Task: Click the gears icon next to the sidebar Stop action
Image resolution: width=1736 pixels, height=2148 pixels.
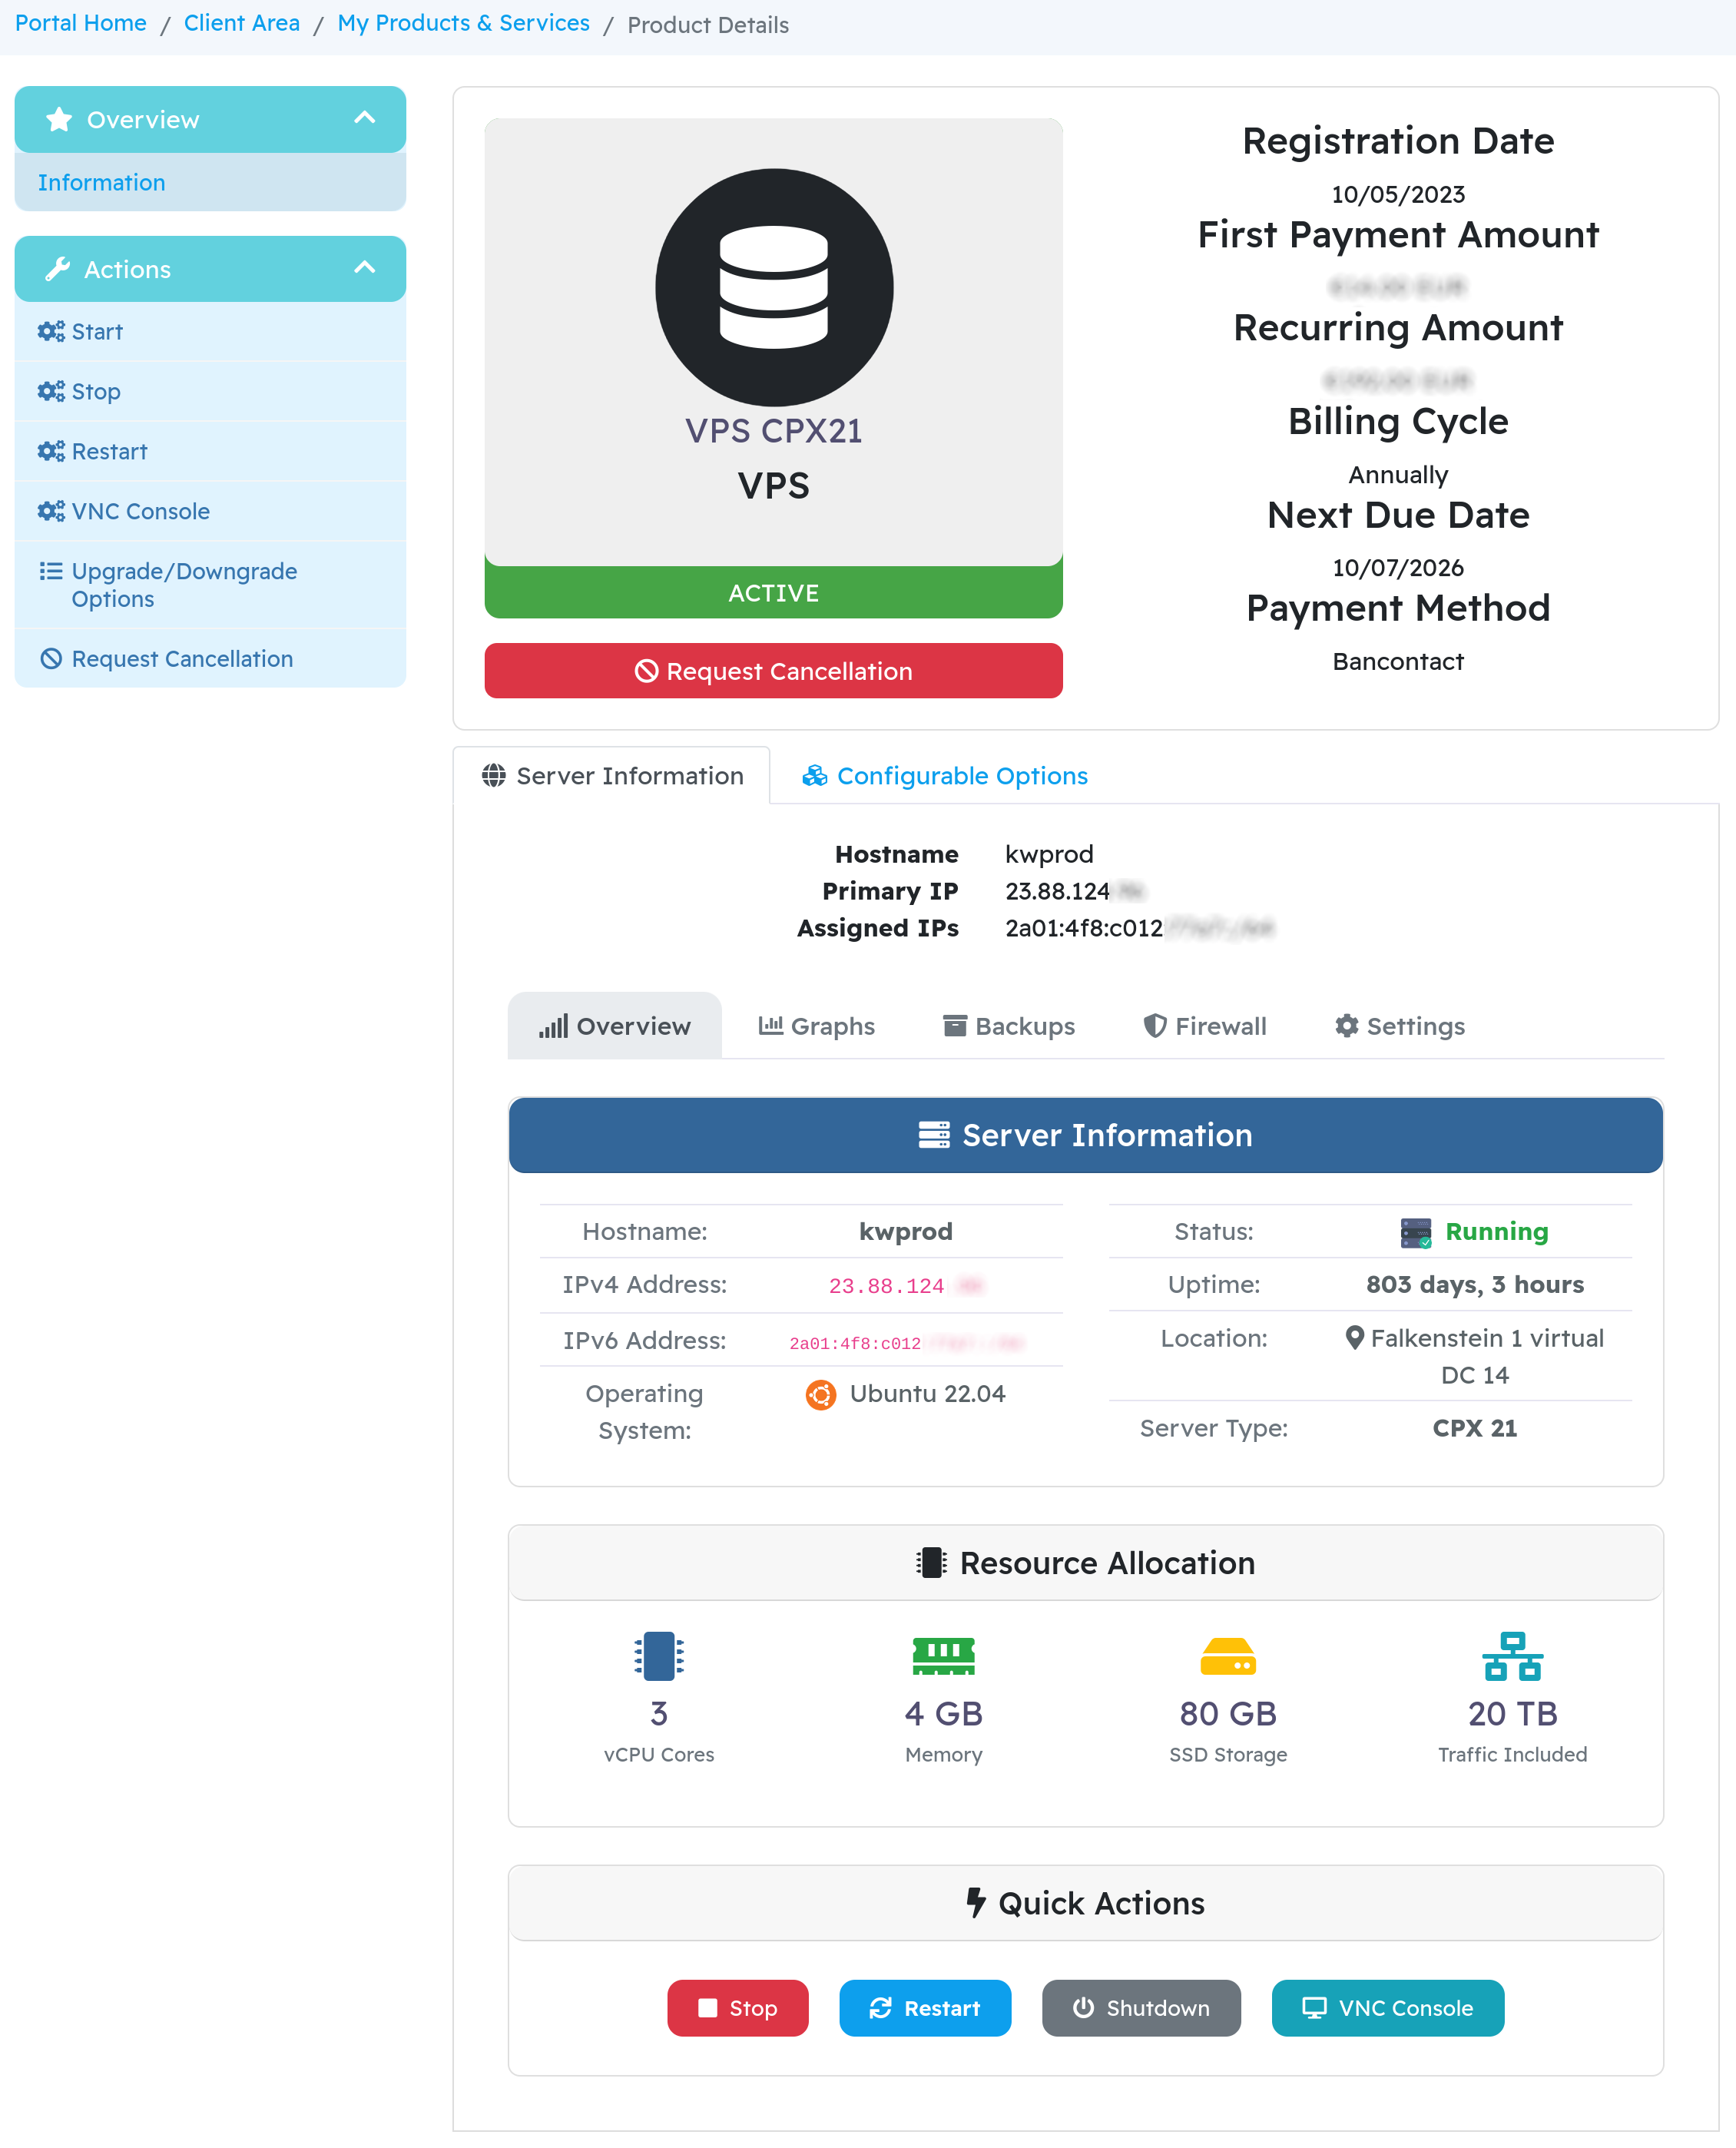Action: click(51, 391)
